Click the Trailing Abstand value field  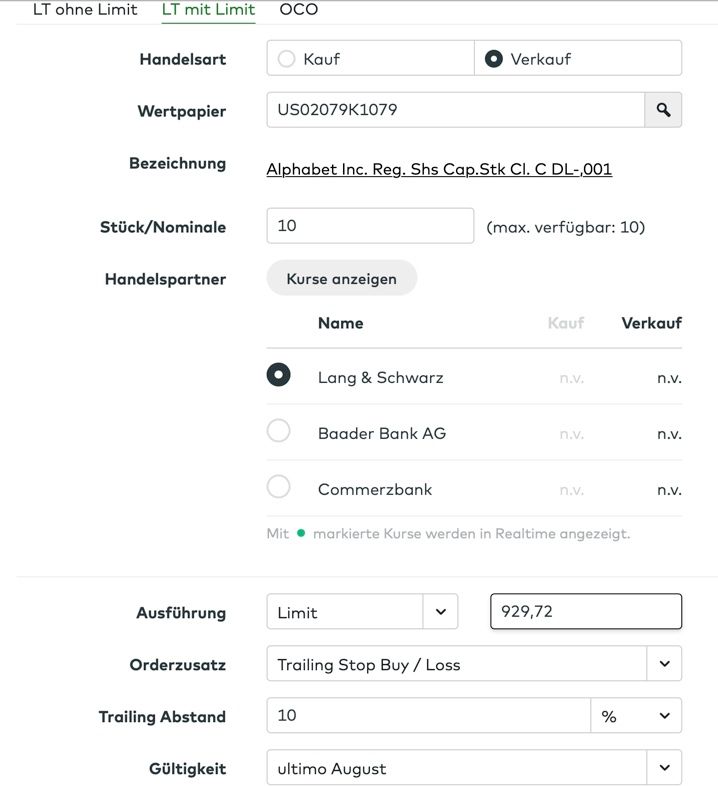(429, 716)
